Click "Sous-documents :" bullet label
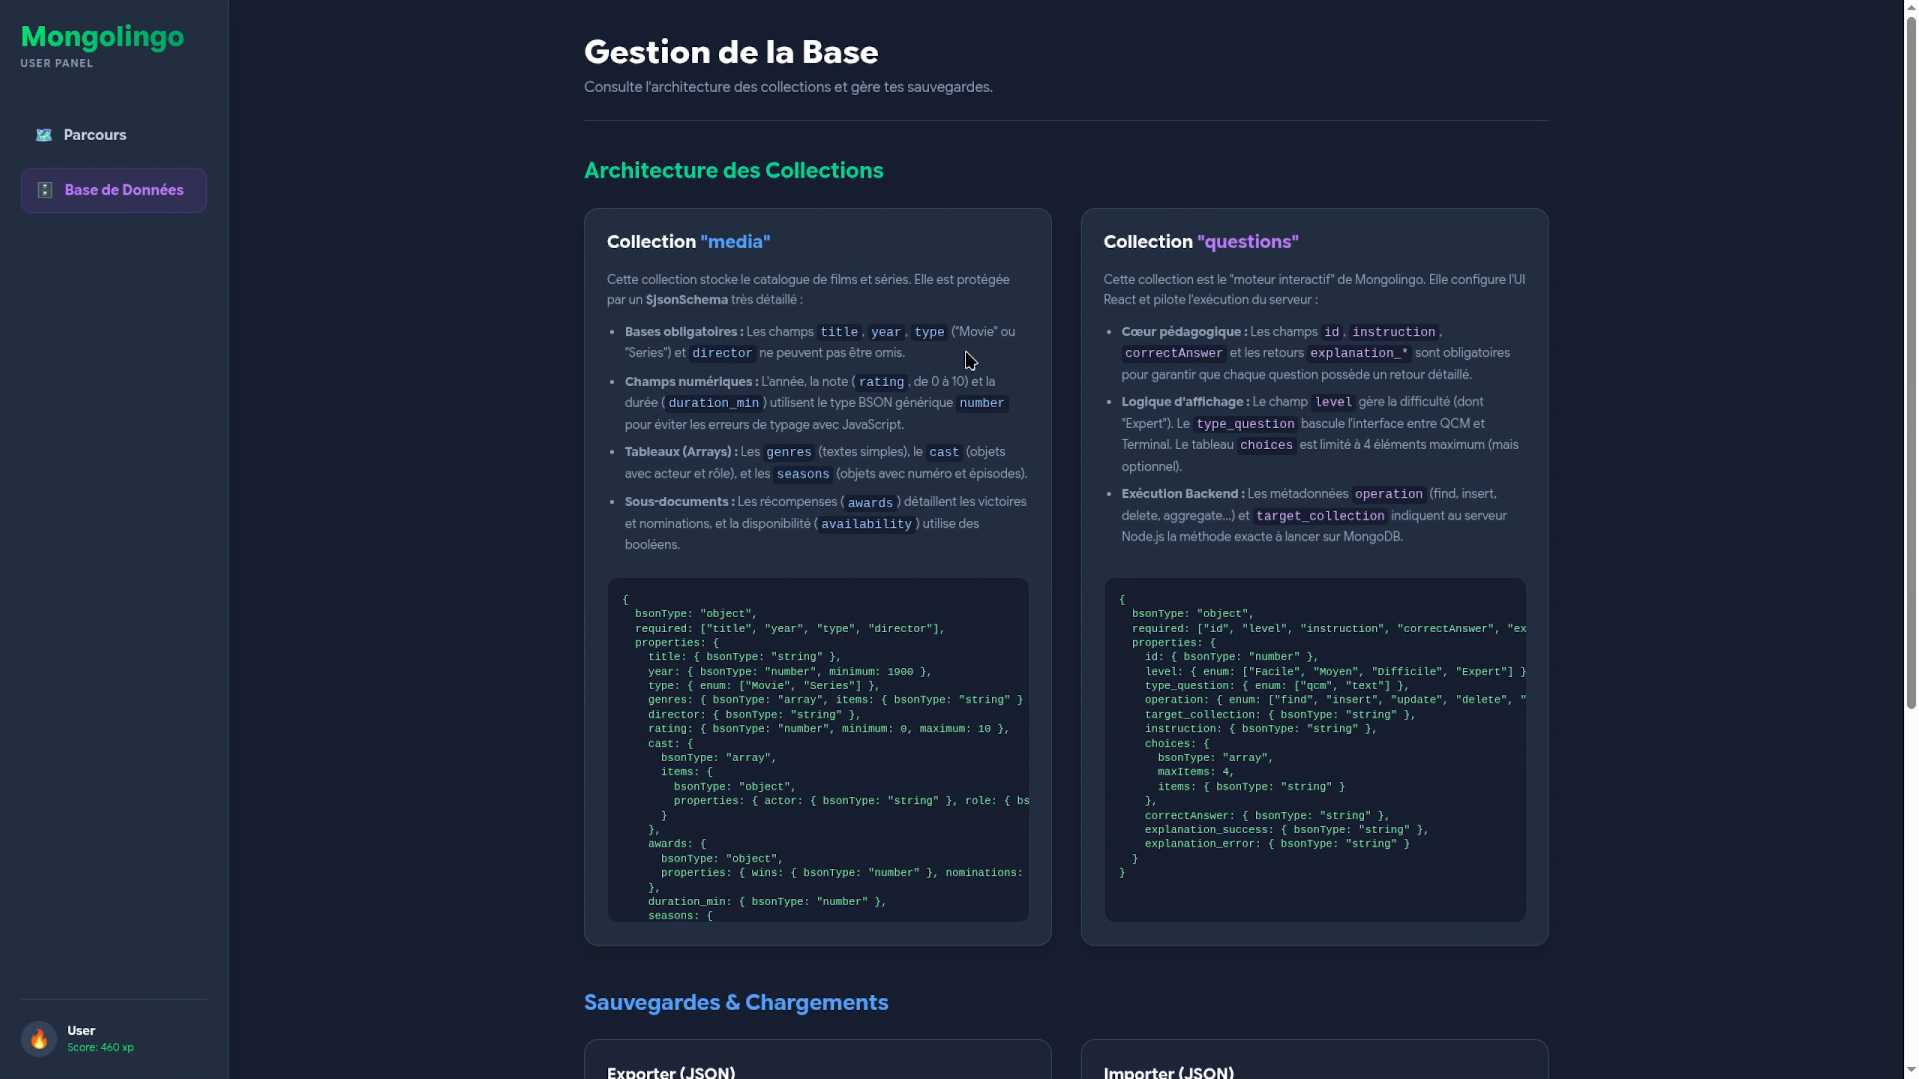 [x=679, y=501]
